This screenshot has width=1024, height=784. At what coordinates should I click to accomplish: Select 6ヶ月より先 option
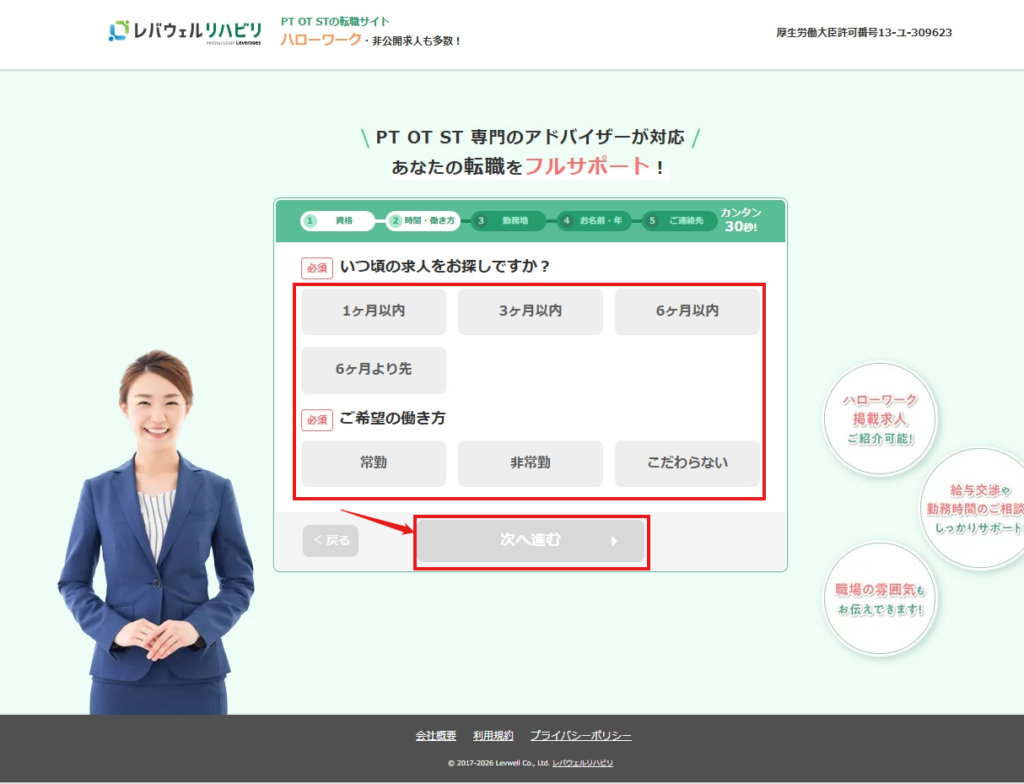pyautogui.click(x=373, y=370)
